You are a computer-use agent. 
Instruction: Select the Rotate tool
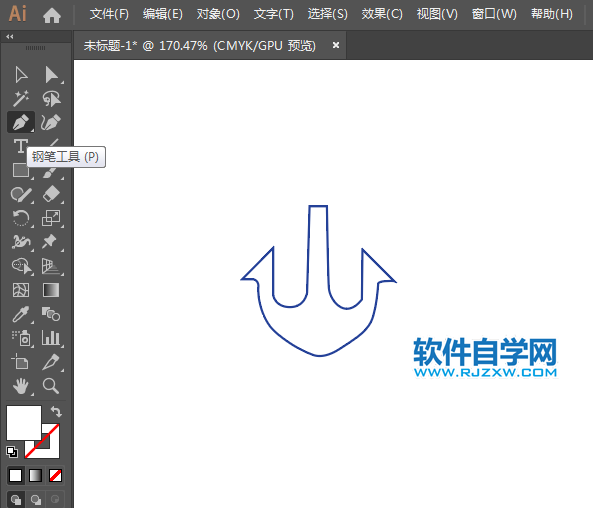point(21,218)
